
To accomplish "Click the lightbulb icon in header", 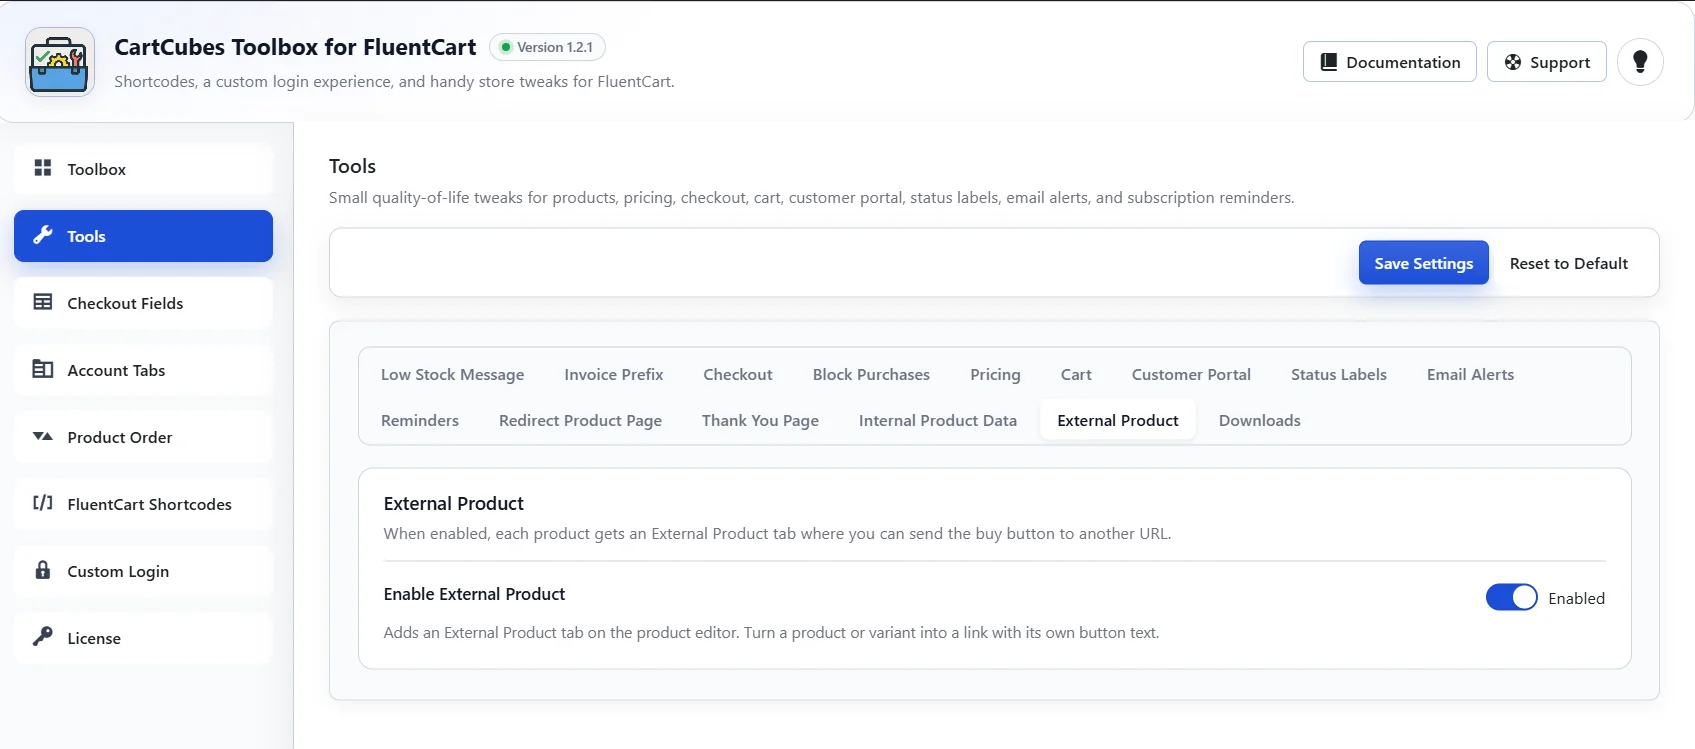I will click(x=1640, y=62).
